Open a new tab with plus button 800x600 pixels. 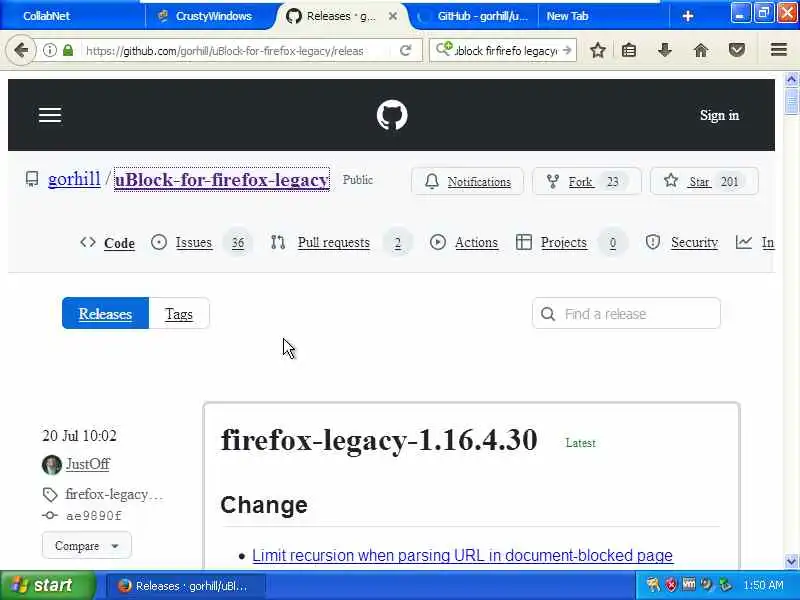tap(688, 16)
